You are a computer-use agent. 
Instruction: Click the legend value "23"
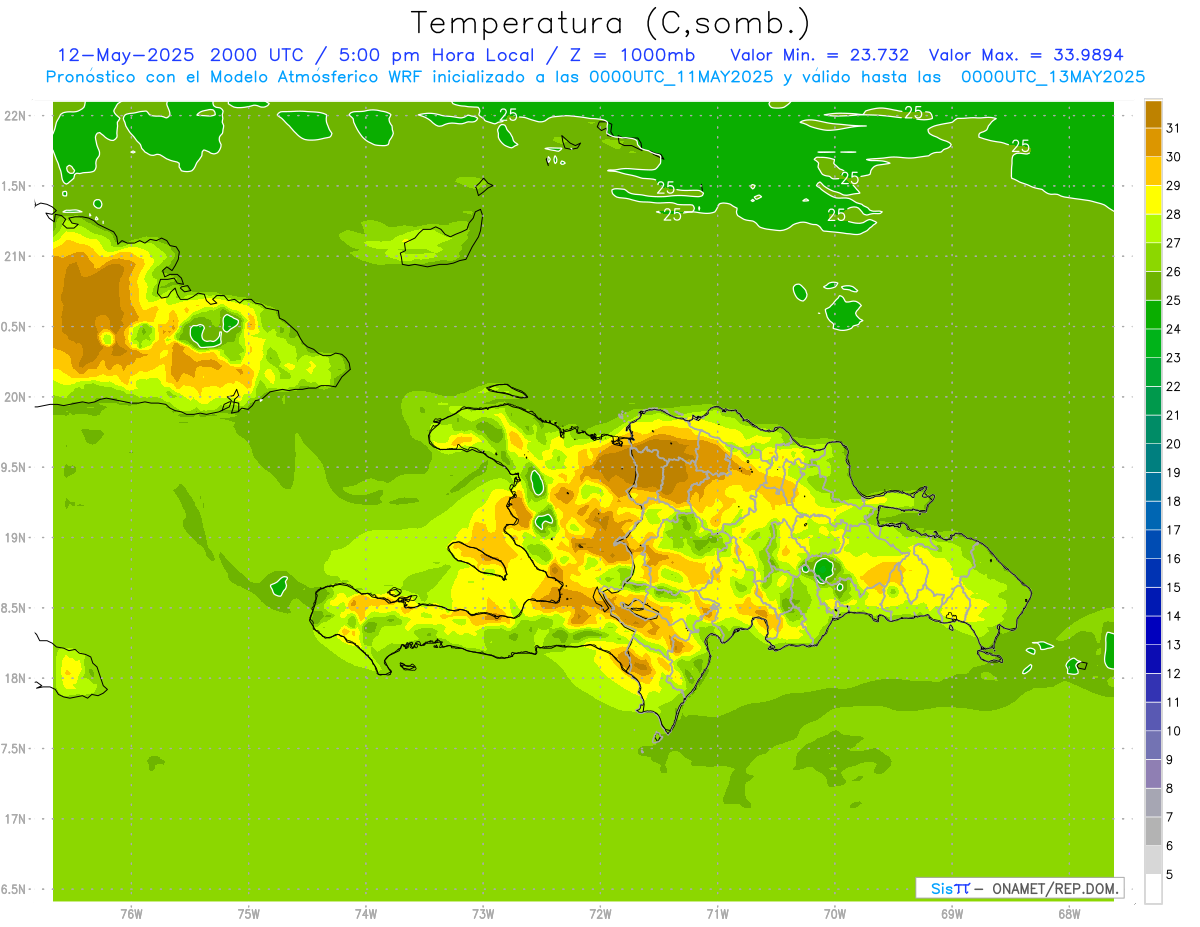pos(1174,358)
